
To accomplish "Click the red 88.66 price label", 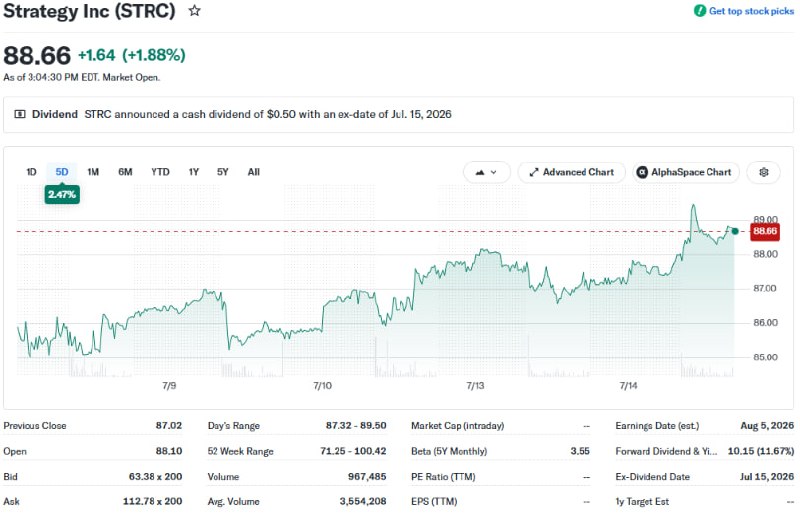I will [765, 231].
